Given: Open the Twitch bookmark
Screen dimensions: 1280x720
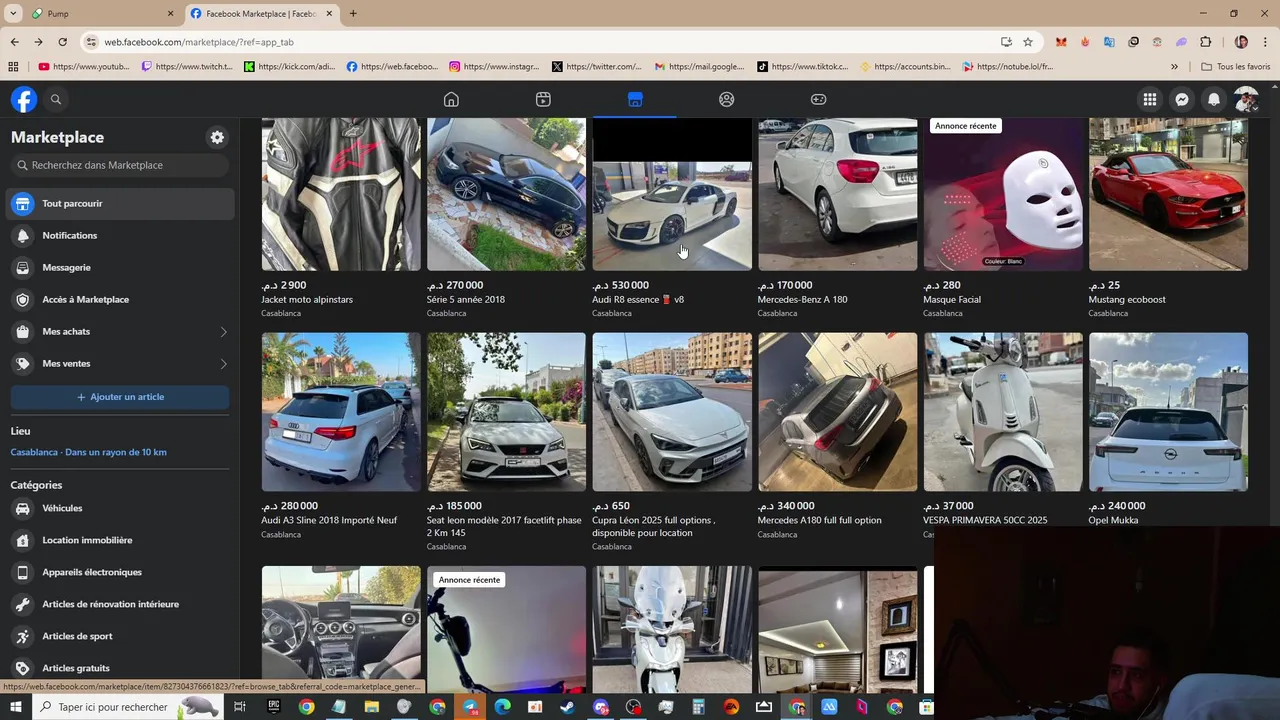Looking at the screenshot, I should tap(187, 67).
